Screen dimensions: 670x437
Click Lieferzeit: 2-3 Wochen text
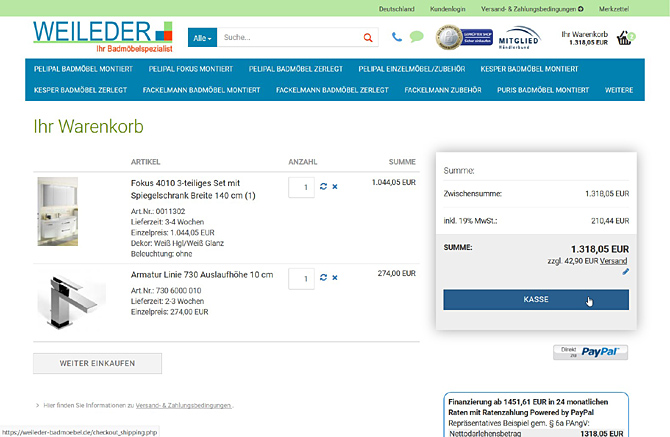168,301
